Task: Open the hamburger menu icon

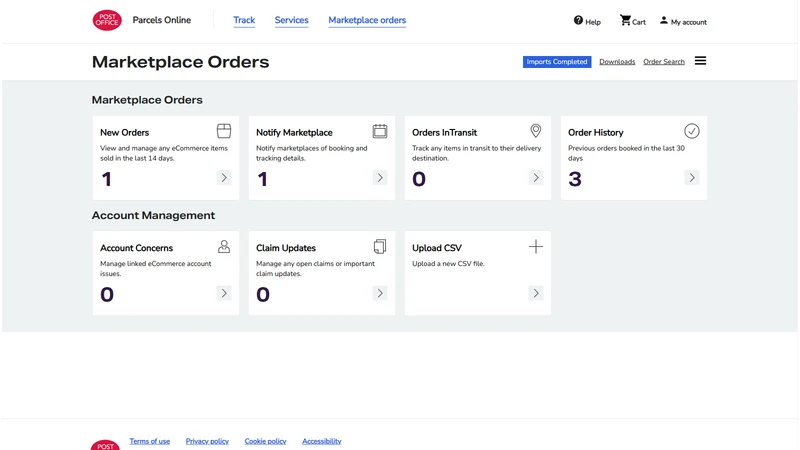Action: click(x=701, y=61)
